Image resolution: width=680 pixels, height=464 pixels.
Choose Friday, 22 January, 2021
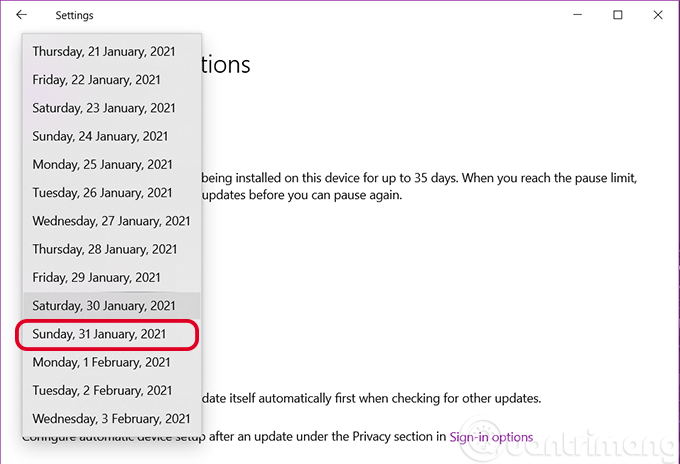pyautogui.click(x=96, y=79)
